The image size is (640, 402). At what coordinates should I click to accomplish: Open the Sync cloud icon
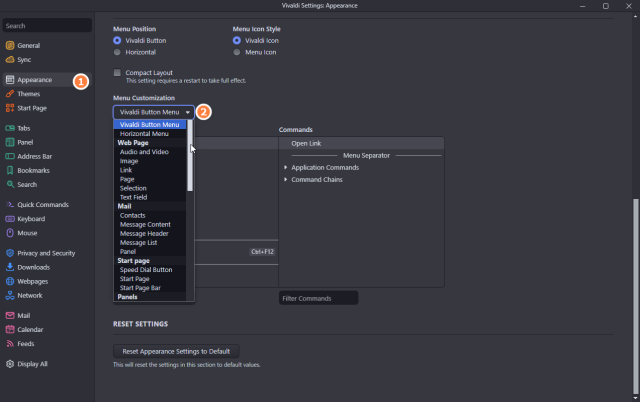[10, 60]
